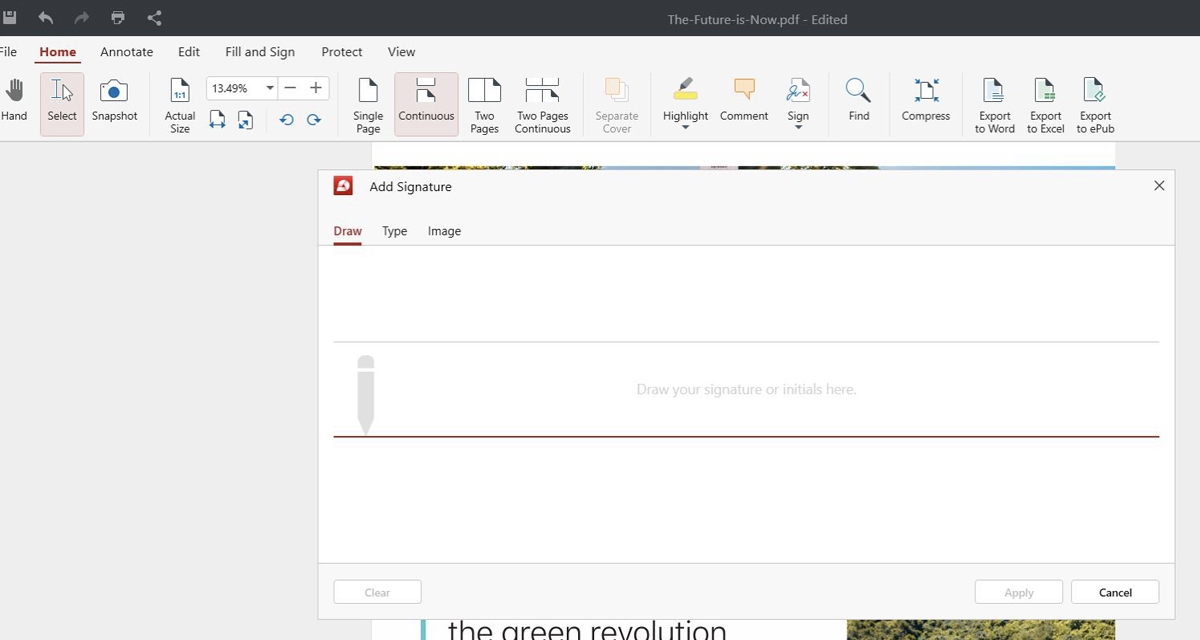Switch to Single Page view mode
This screenshot has width=1200, height=640.
click(367, 104)
